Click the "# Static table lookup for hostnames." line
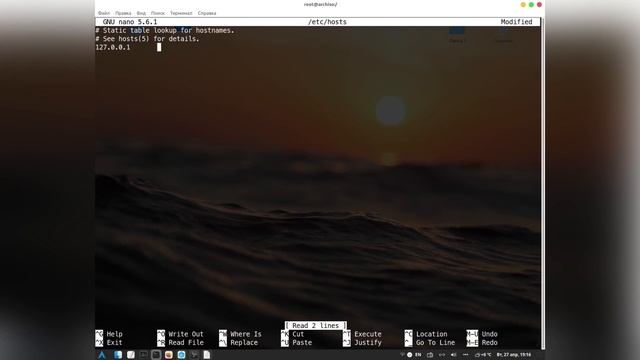The width and height of the screenshot is (640, 360). click(165, 31)
